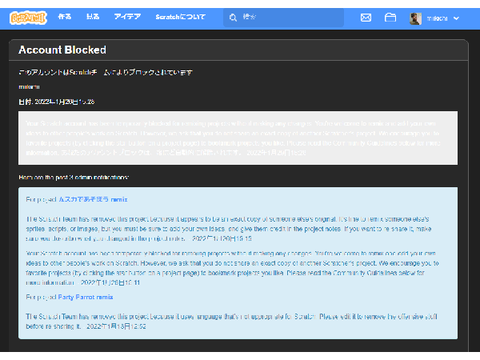Expand the account dropdown chevron

pos(456,18)
